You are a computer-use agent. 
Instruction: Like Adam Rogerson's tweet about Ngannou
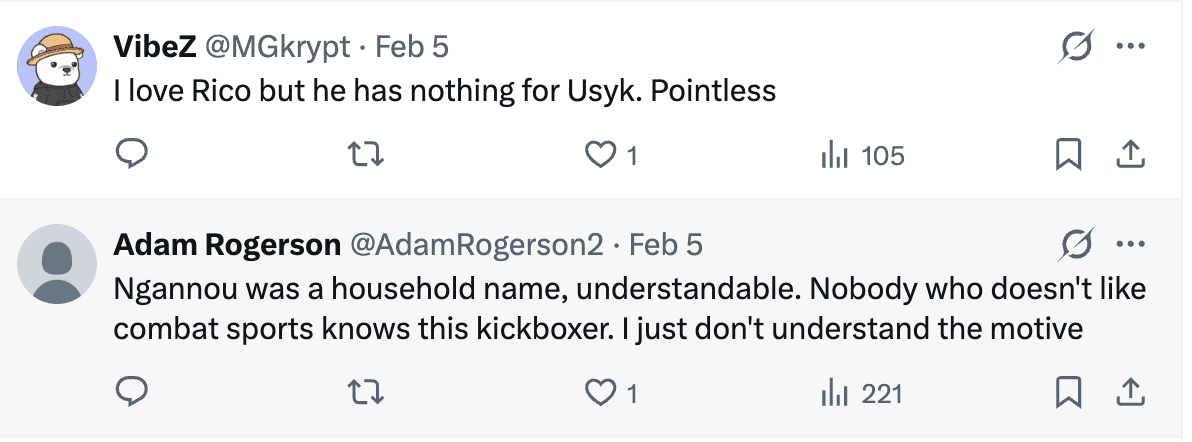[x=599, y=394]
